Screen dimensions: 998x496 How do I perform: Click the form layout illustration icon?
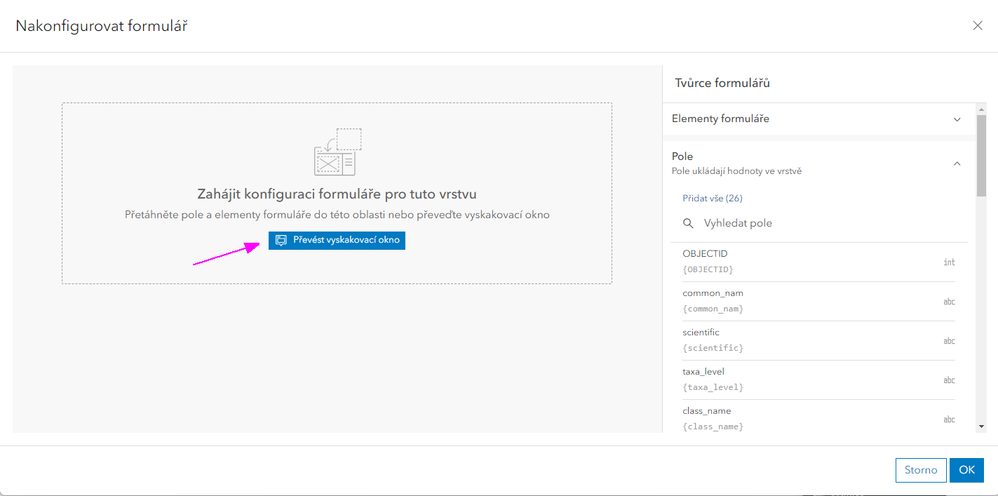point(337,152)
